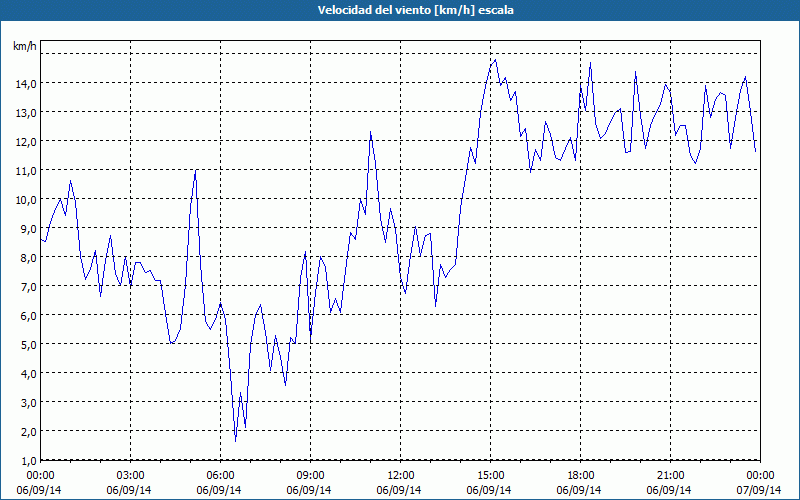Viewport: 800px width, 500px height.
Task: Click the "06/09/14" date under 21:00
Action: pos(669,490)
